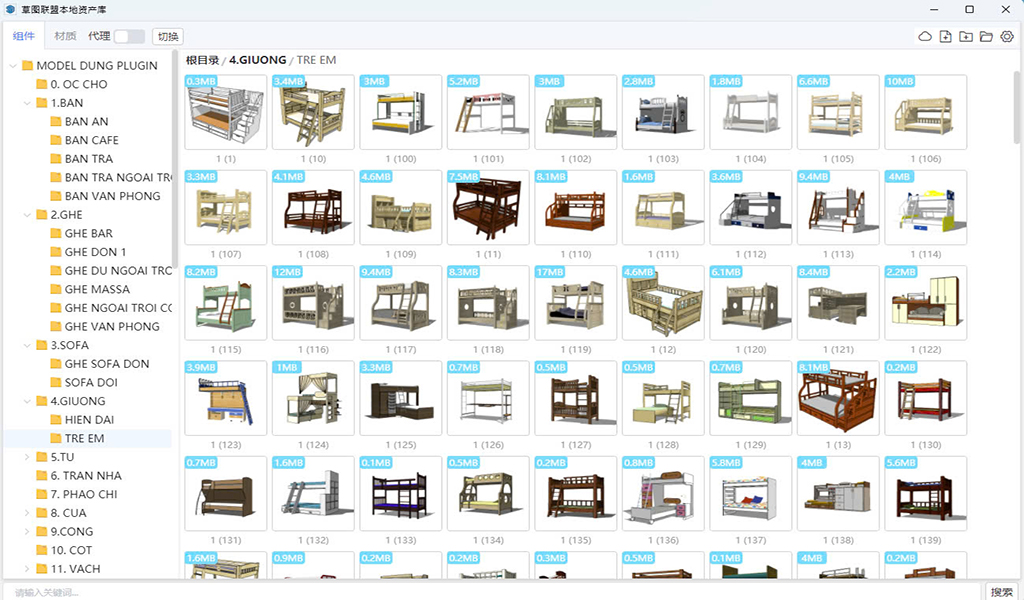This screenshot has width=1024, height=600.
Task: Select bunk bed thumbnail 1 (106)
Action: pyautogui.click(x=926, y=112)
